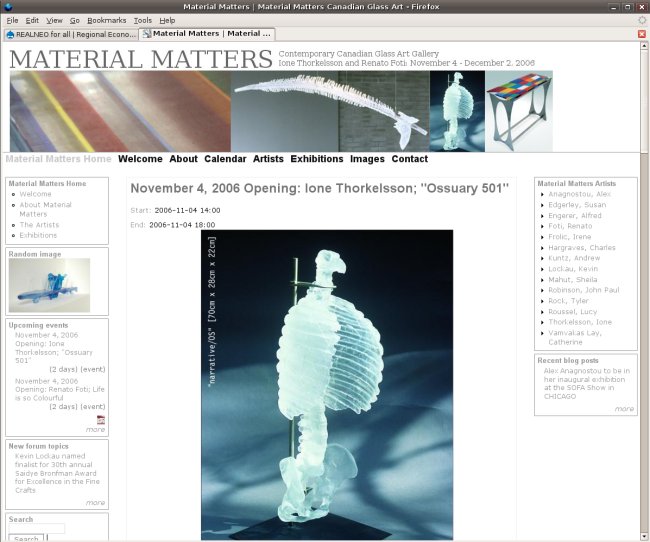This screenshot has width=650, height=542.
Task: Open artist Vamvakas Lay, Catherine
Action: click(575, 337)
